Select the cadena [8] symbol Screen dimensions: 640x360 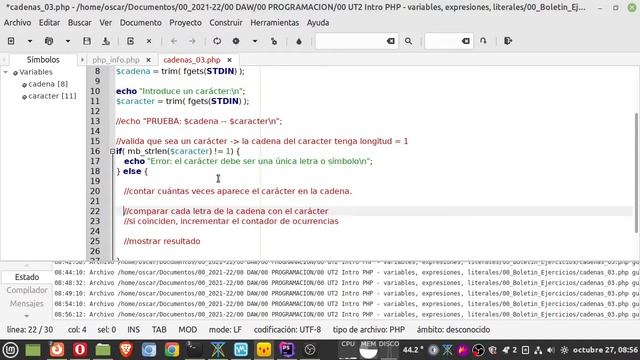point(48,84)
